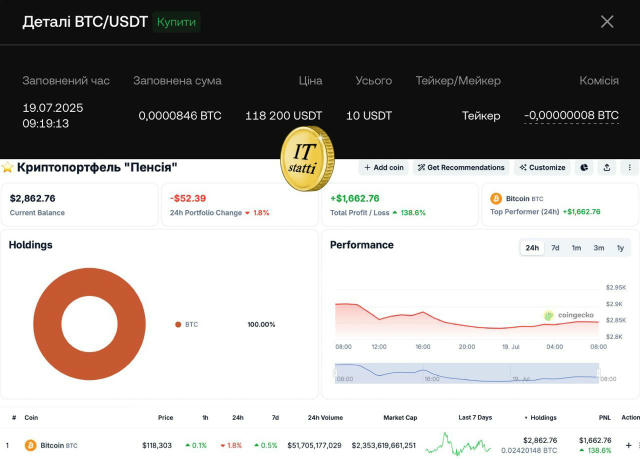Click the 100.00% holdings percentage
The width and height of the screenshot is (640, 459).
[x=261, y=324]
